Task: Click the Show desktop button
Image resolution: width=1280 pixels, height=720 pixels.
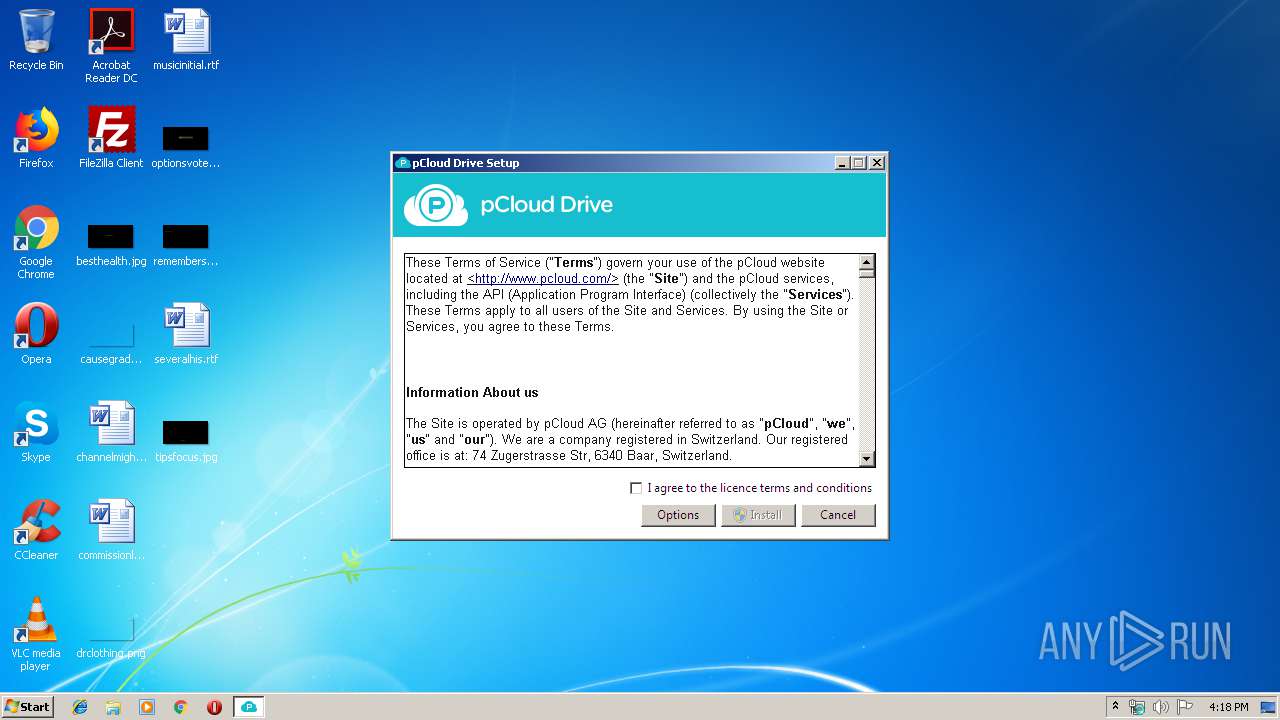Action: tap(1270, 707)
